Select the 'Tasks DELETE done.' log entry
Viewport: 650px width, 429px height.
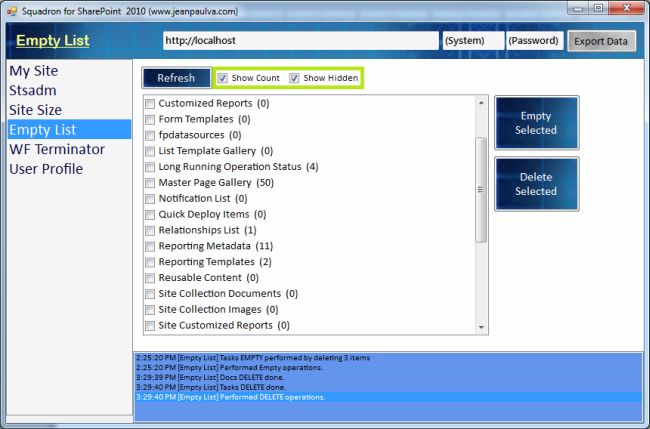[x=388, y=387]
